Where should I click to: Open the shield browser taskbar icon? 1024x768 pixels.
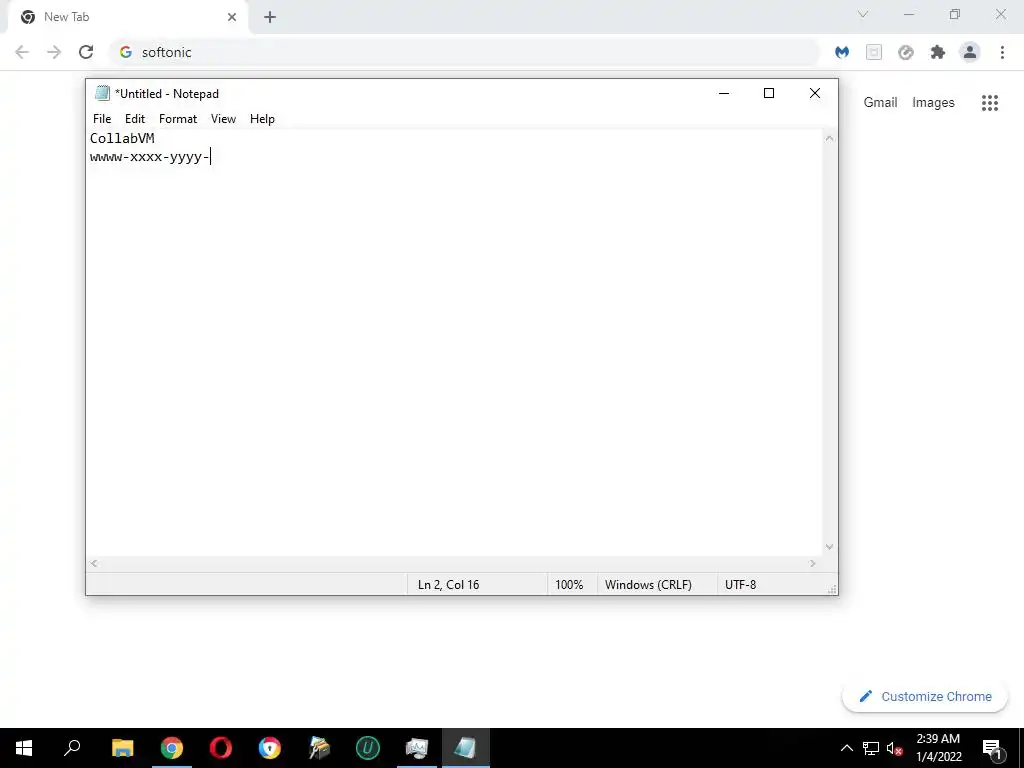(x=270, y=748)
